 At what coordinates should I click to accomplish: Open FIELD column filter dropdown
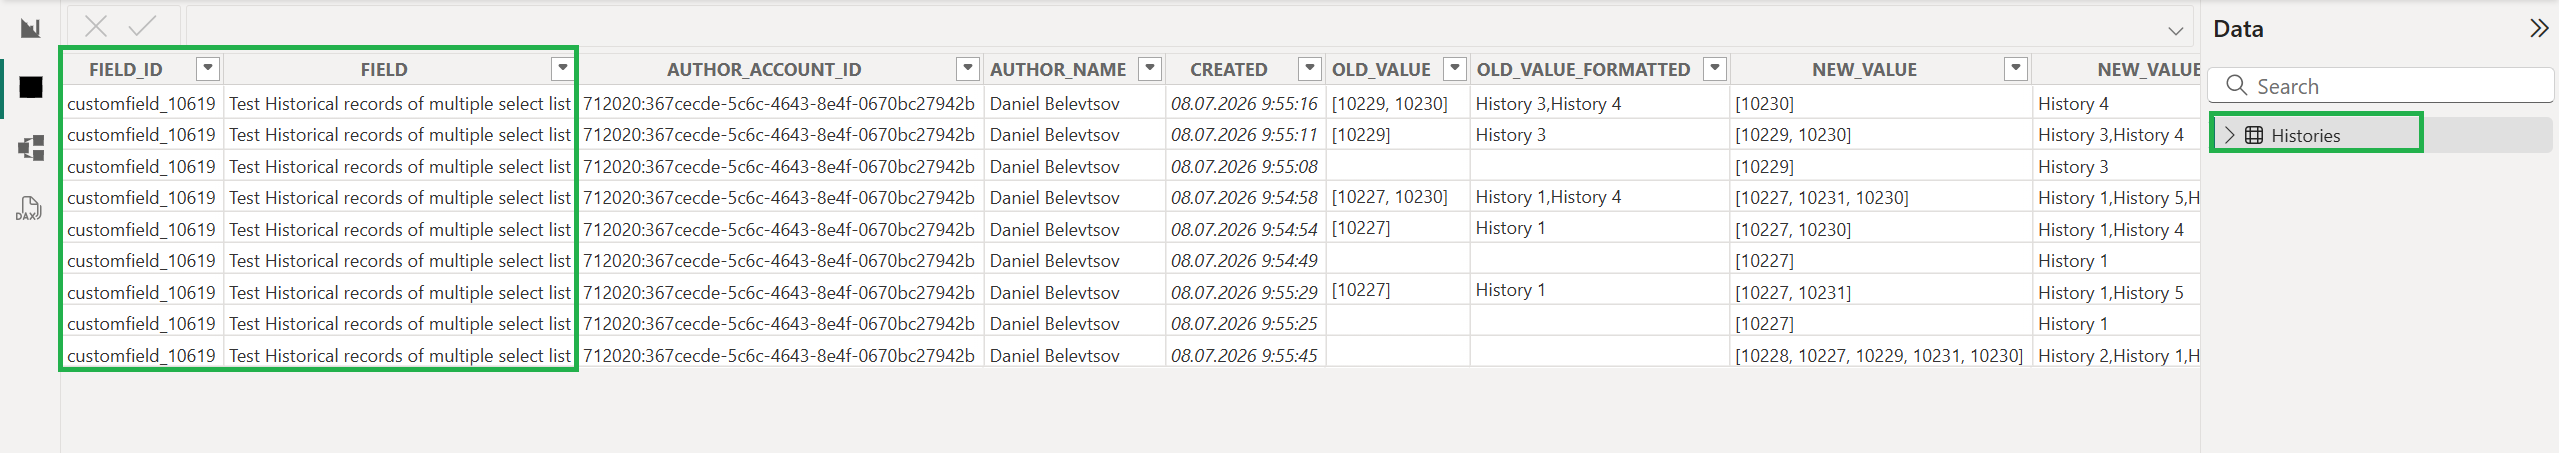coord(563,68)
